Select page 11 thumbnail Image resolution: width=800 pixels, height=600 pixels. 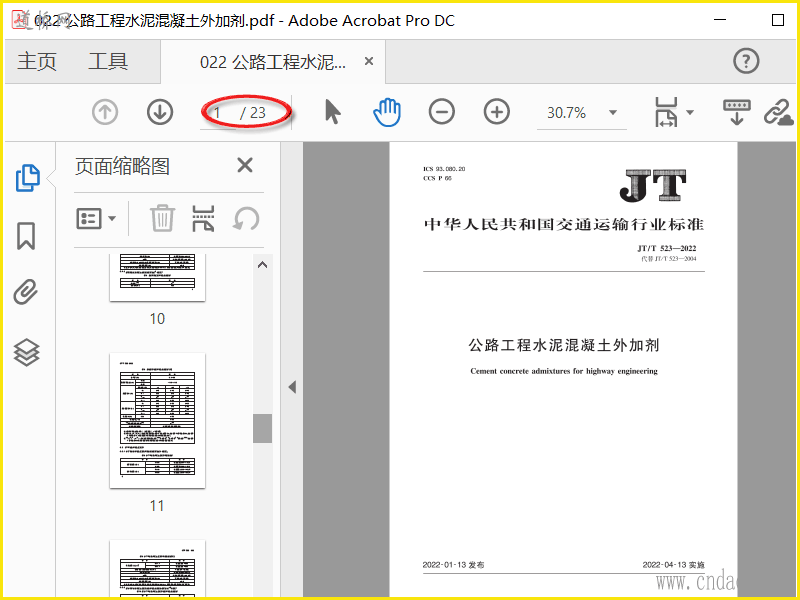[x=157, y=420]
